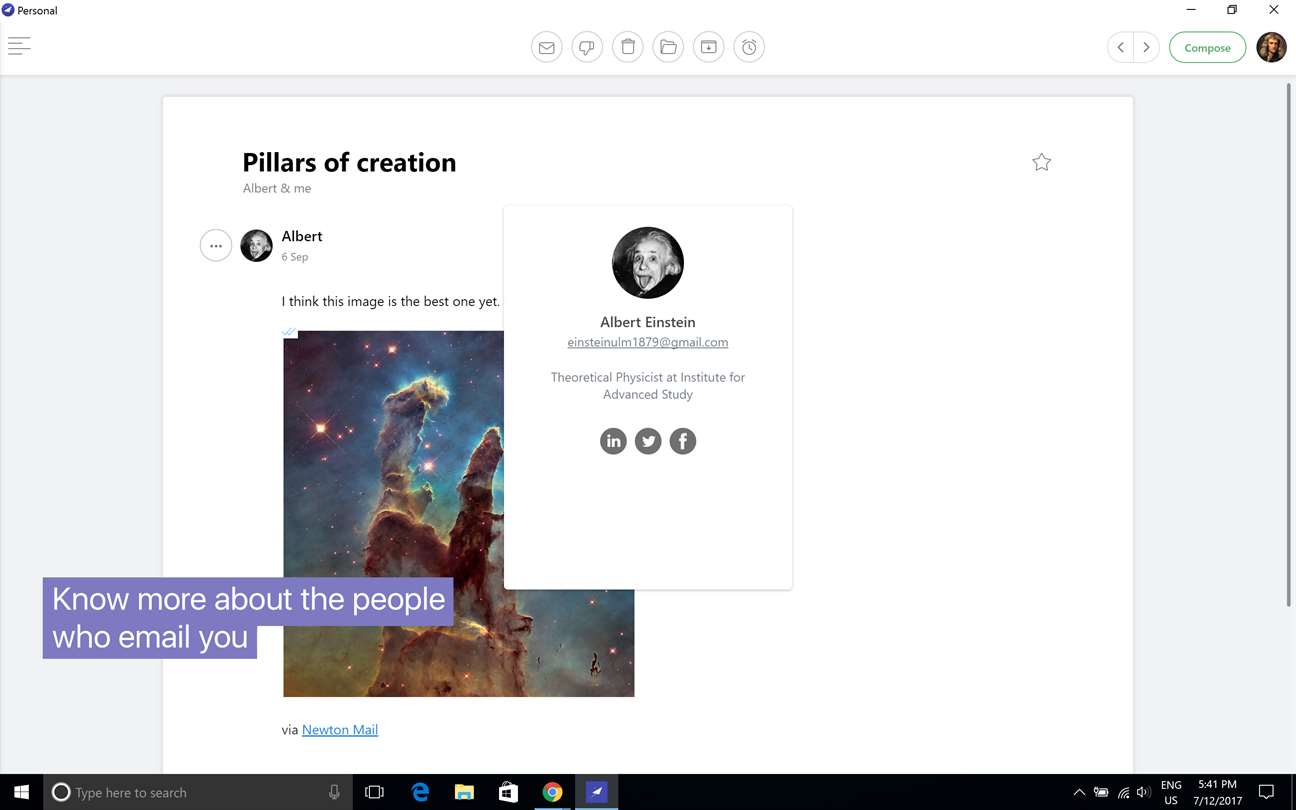
Task: Go to next email with right arrow
Action: pos(1146,47)
